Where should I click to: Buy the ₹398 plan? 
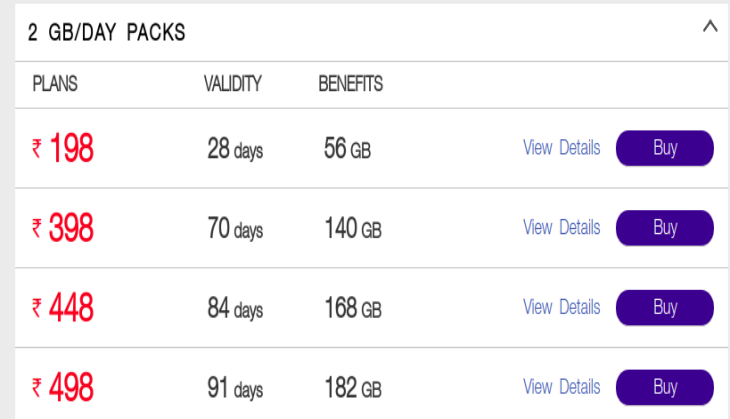coord(665,228)
